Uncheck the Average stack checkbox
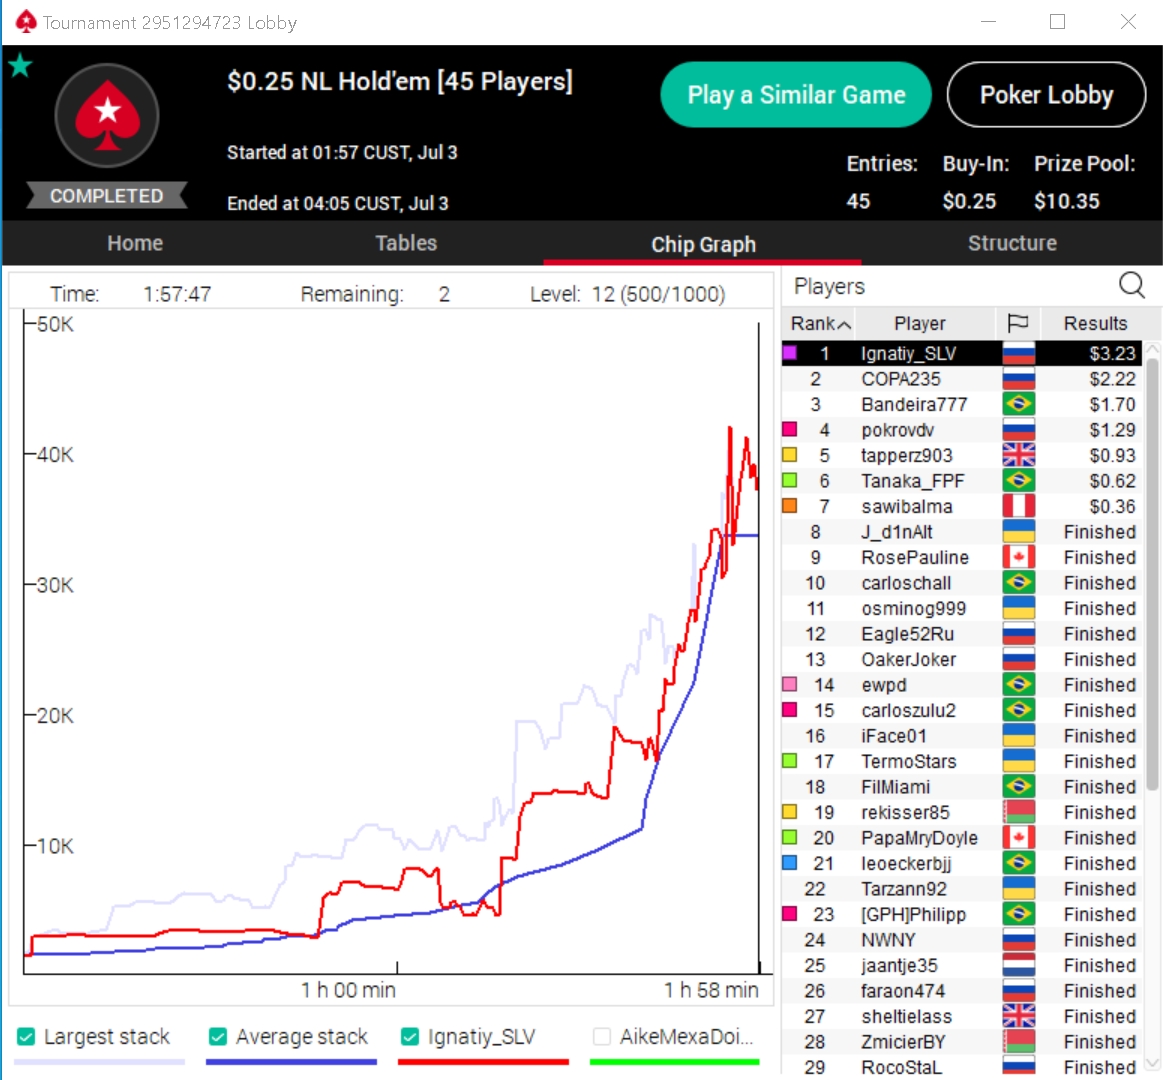Screen dimensions: 1163x1080 [x=217, y=1036]
